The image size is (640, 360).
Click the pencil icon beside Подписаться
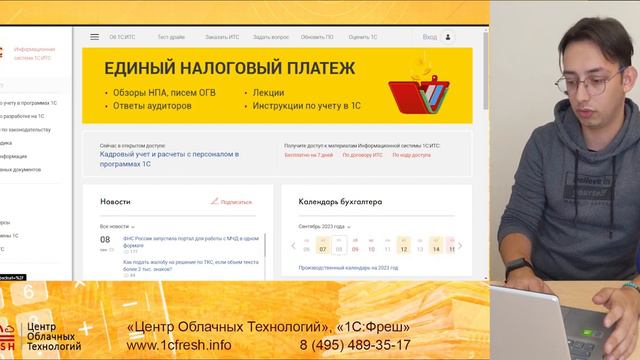coord(214,201)
